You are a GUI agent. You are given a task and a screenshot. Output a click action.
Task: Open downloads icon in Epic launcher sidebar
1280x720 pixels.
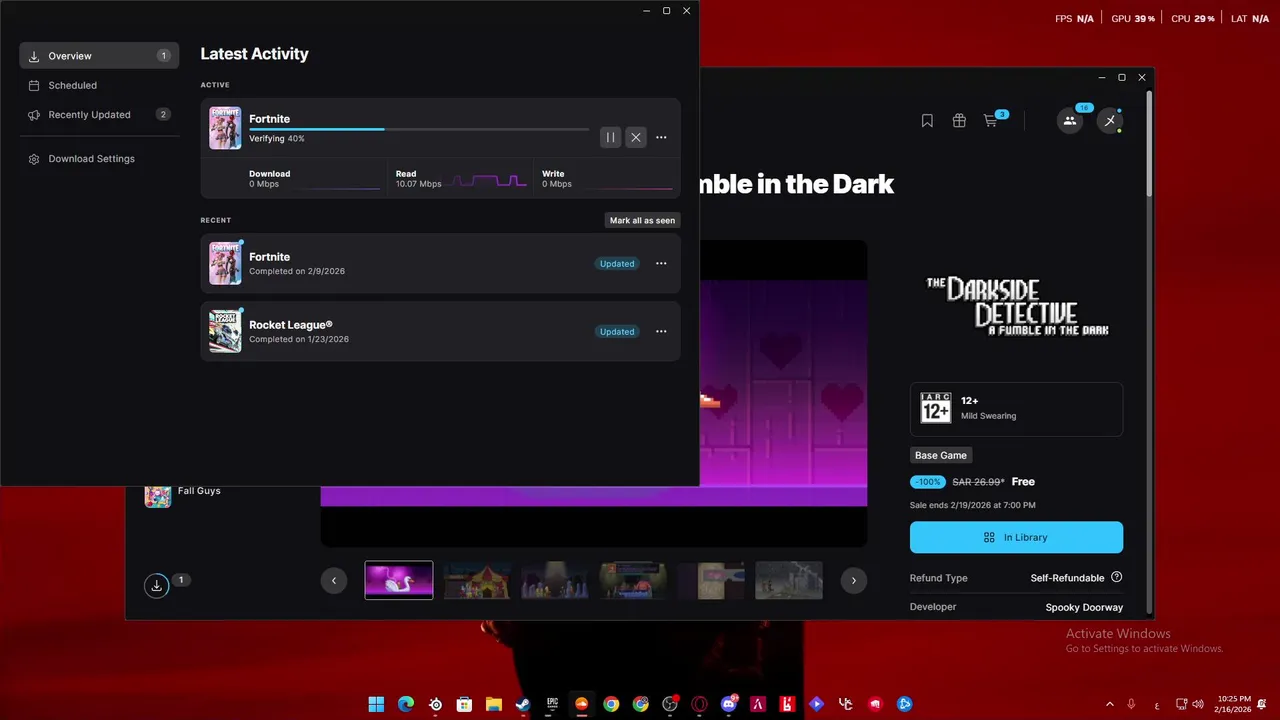156,586
